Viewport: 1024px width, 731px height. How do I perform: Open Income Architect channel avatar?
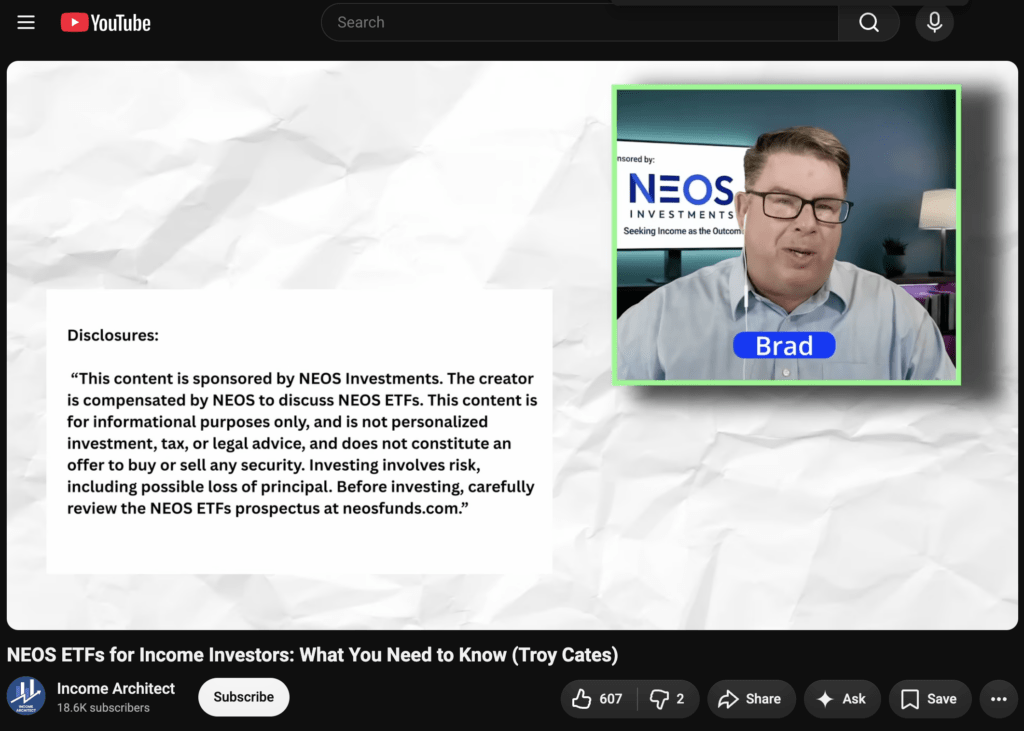[26, 696]
